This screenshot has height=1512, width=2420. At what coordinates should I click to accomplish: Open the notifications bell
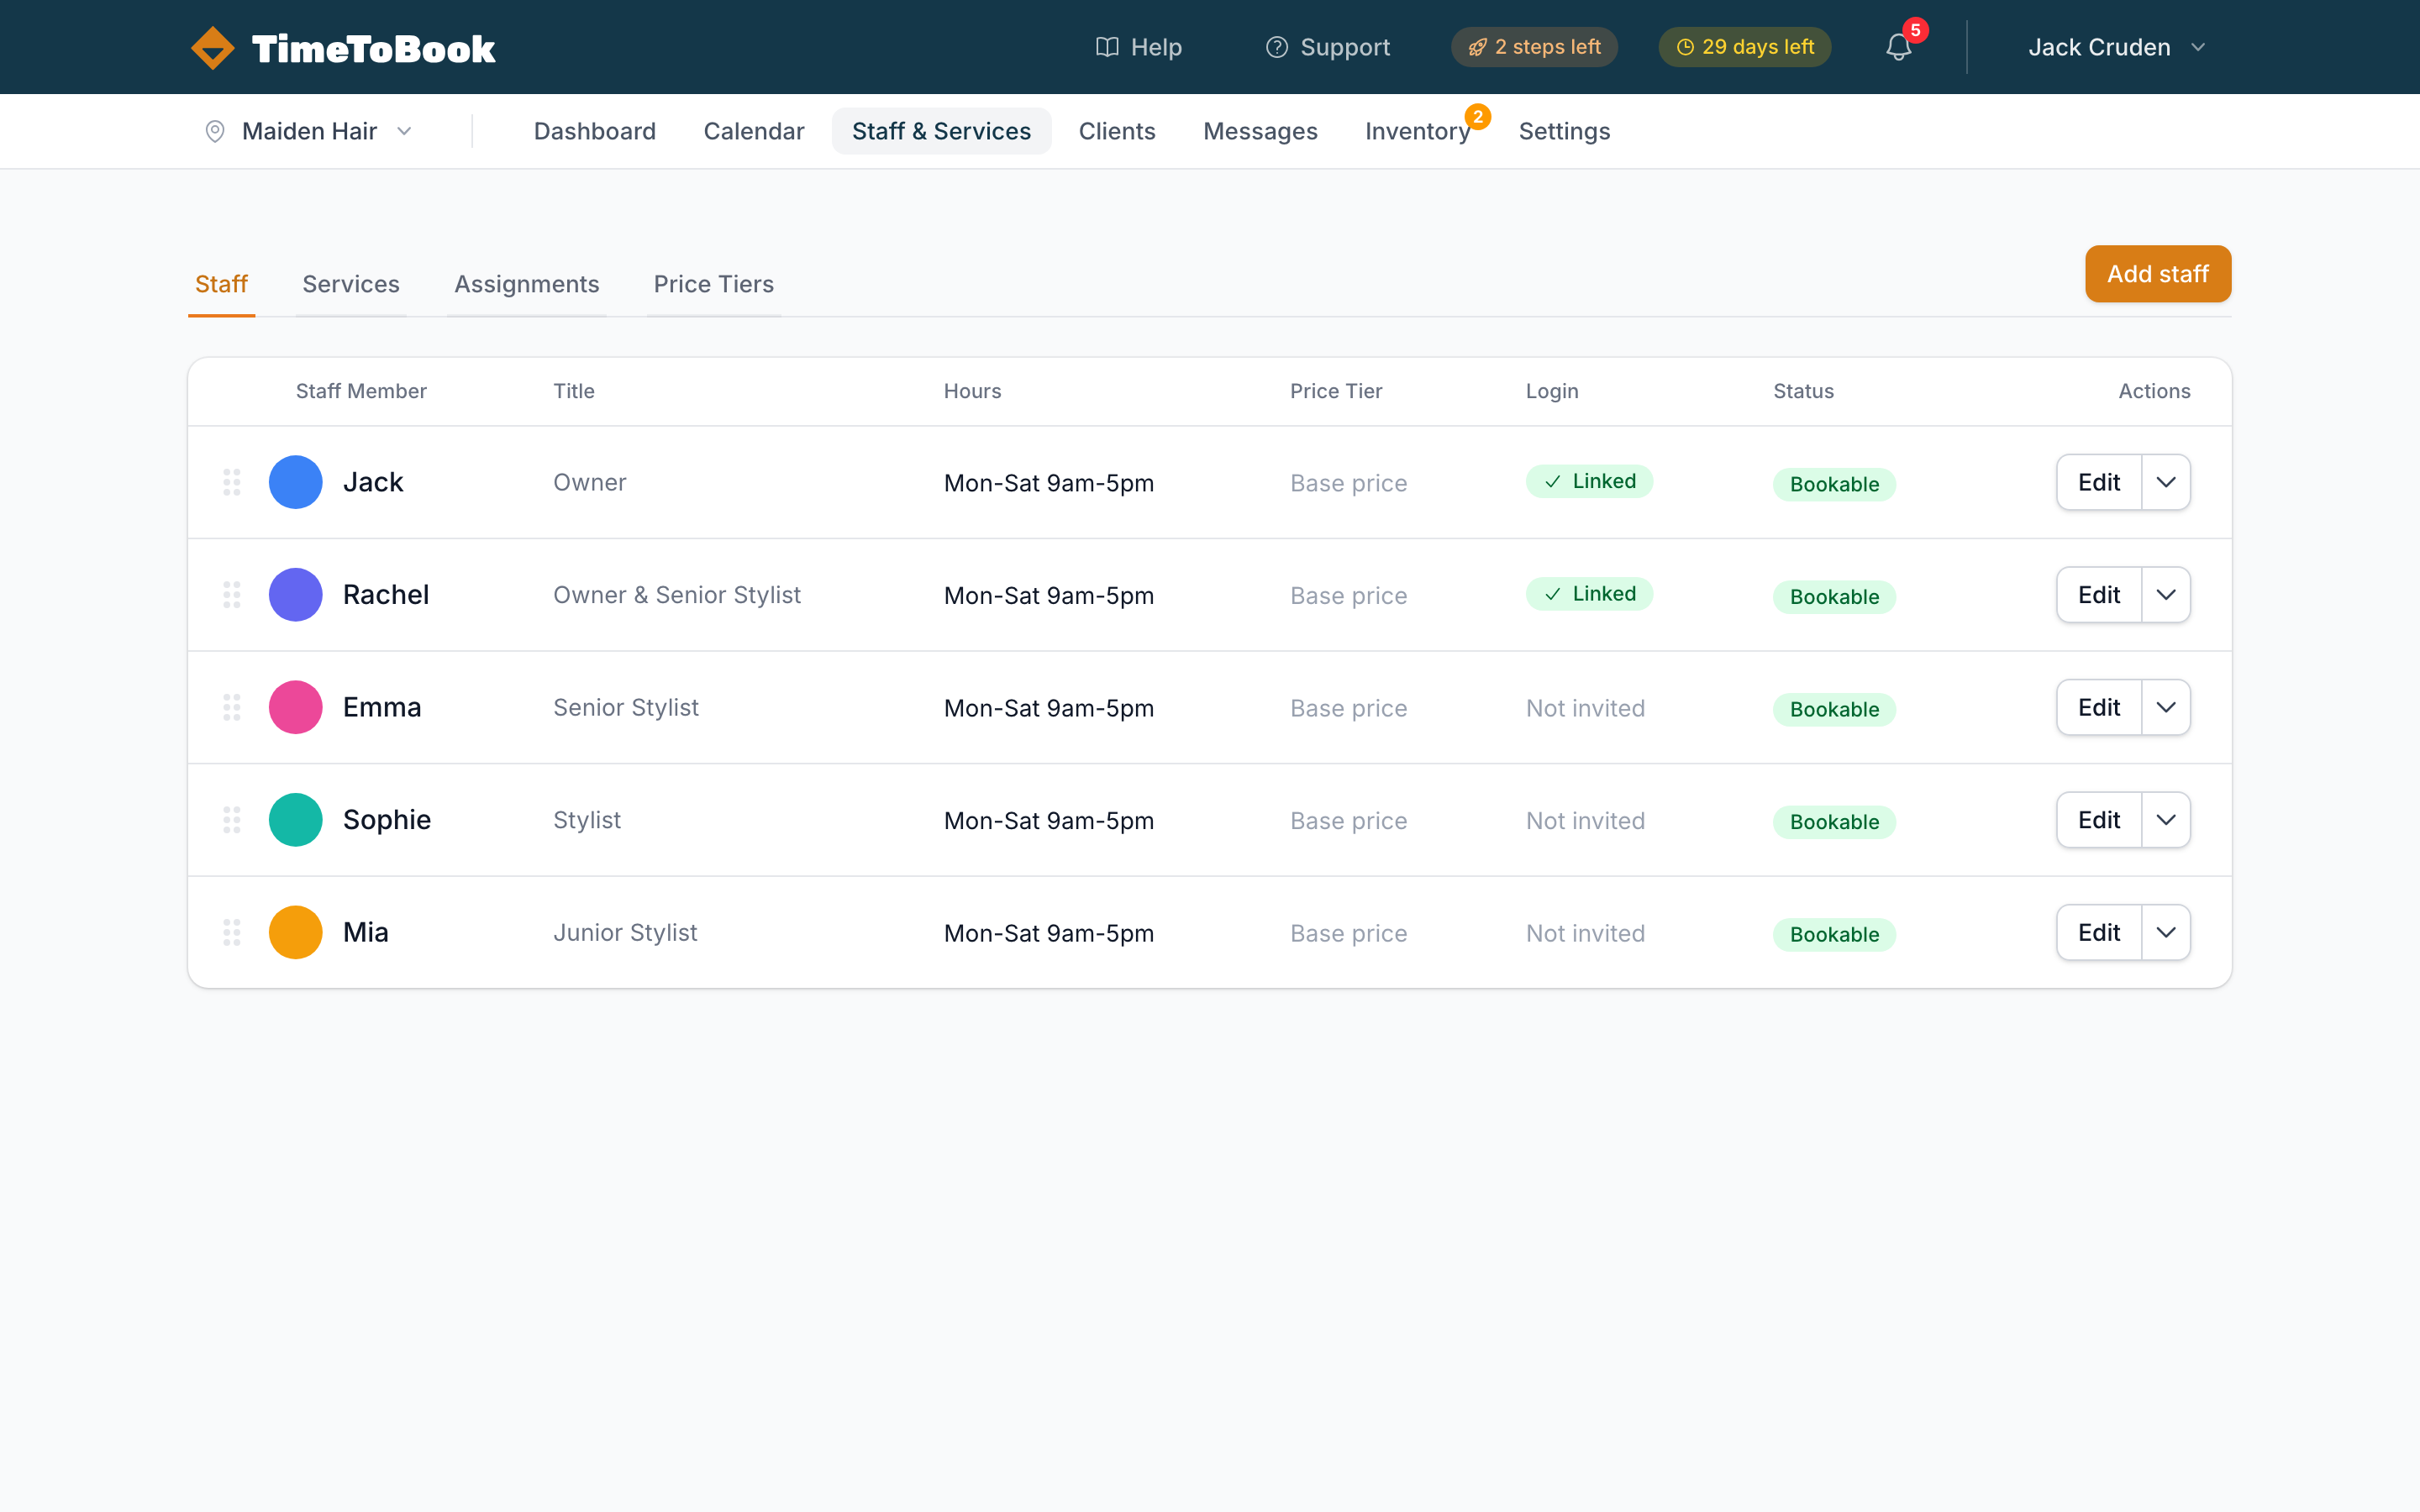[x=1898, y=47]
